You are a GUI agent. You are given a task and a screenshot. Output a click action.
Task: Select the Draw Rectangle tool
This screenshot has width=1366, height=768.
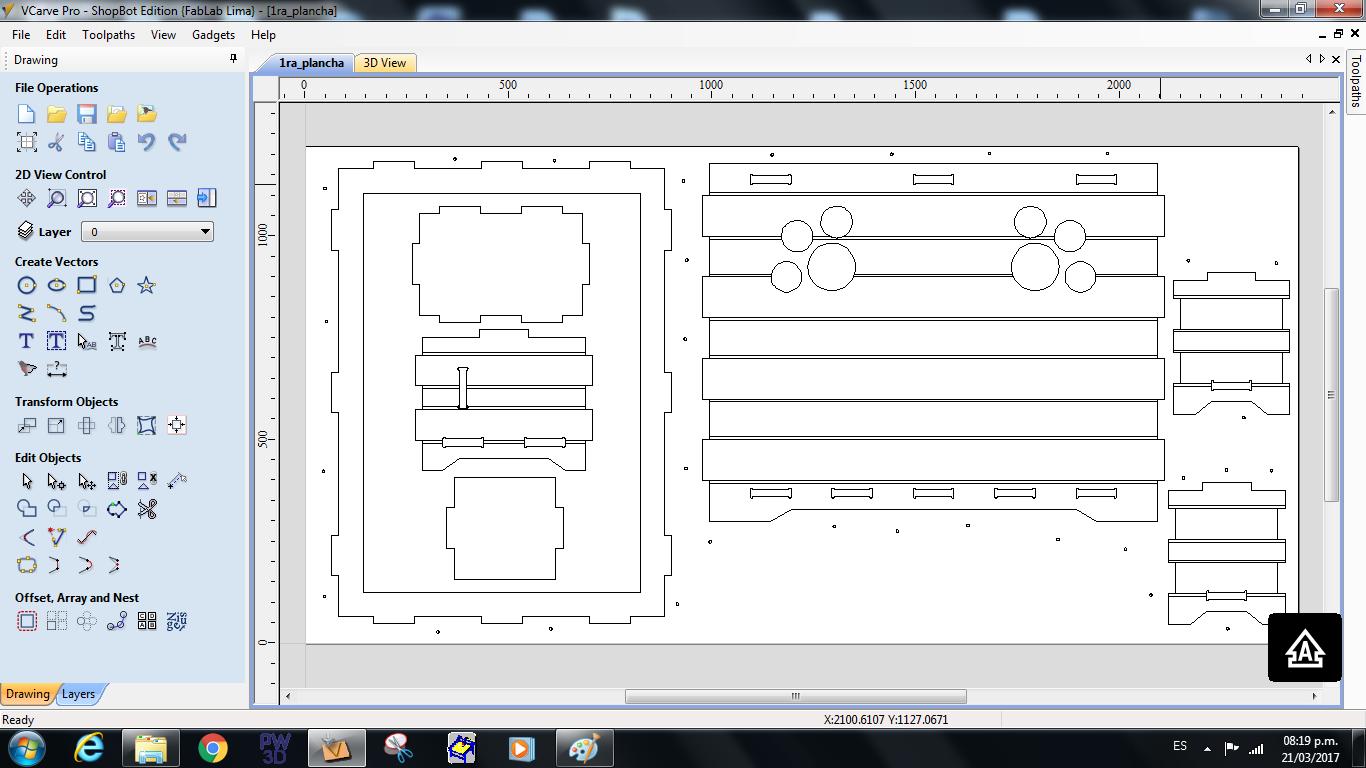click(x=87, y=286)
